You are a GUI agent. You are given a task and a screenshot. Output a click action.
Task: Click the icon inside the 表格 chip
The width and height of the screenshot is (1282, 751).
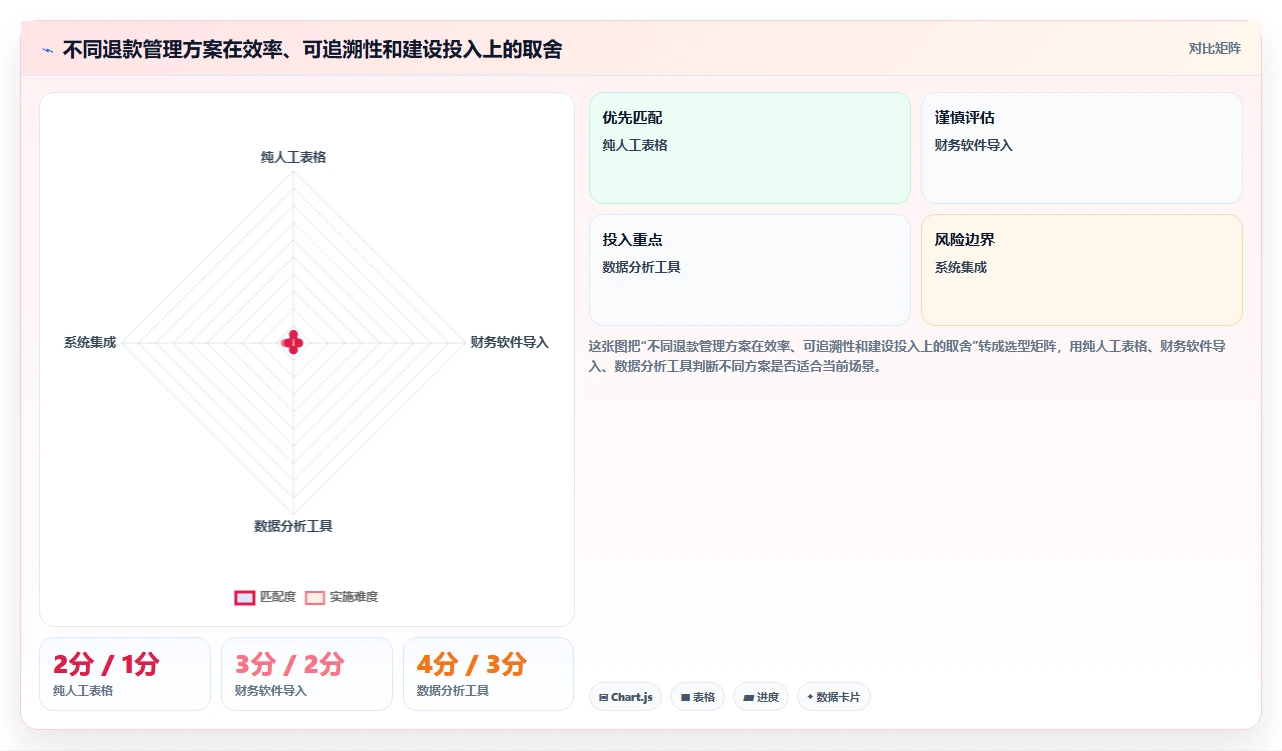point(685,697)
